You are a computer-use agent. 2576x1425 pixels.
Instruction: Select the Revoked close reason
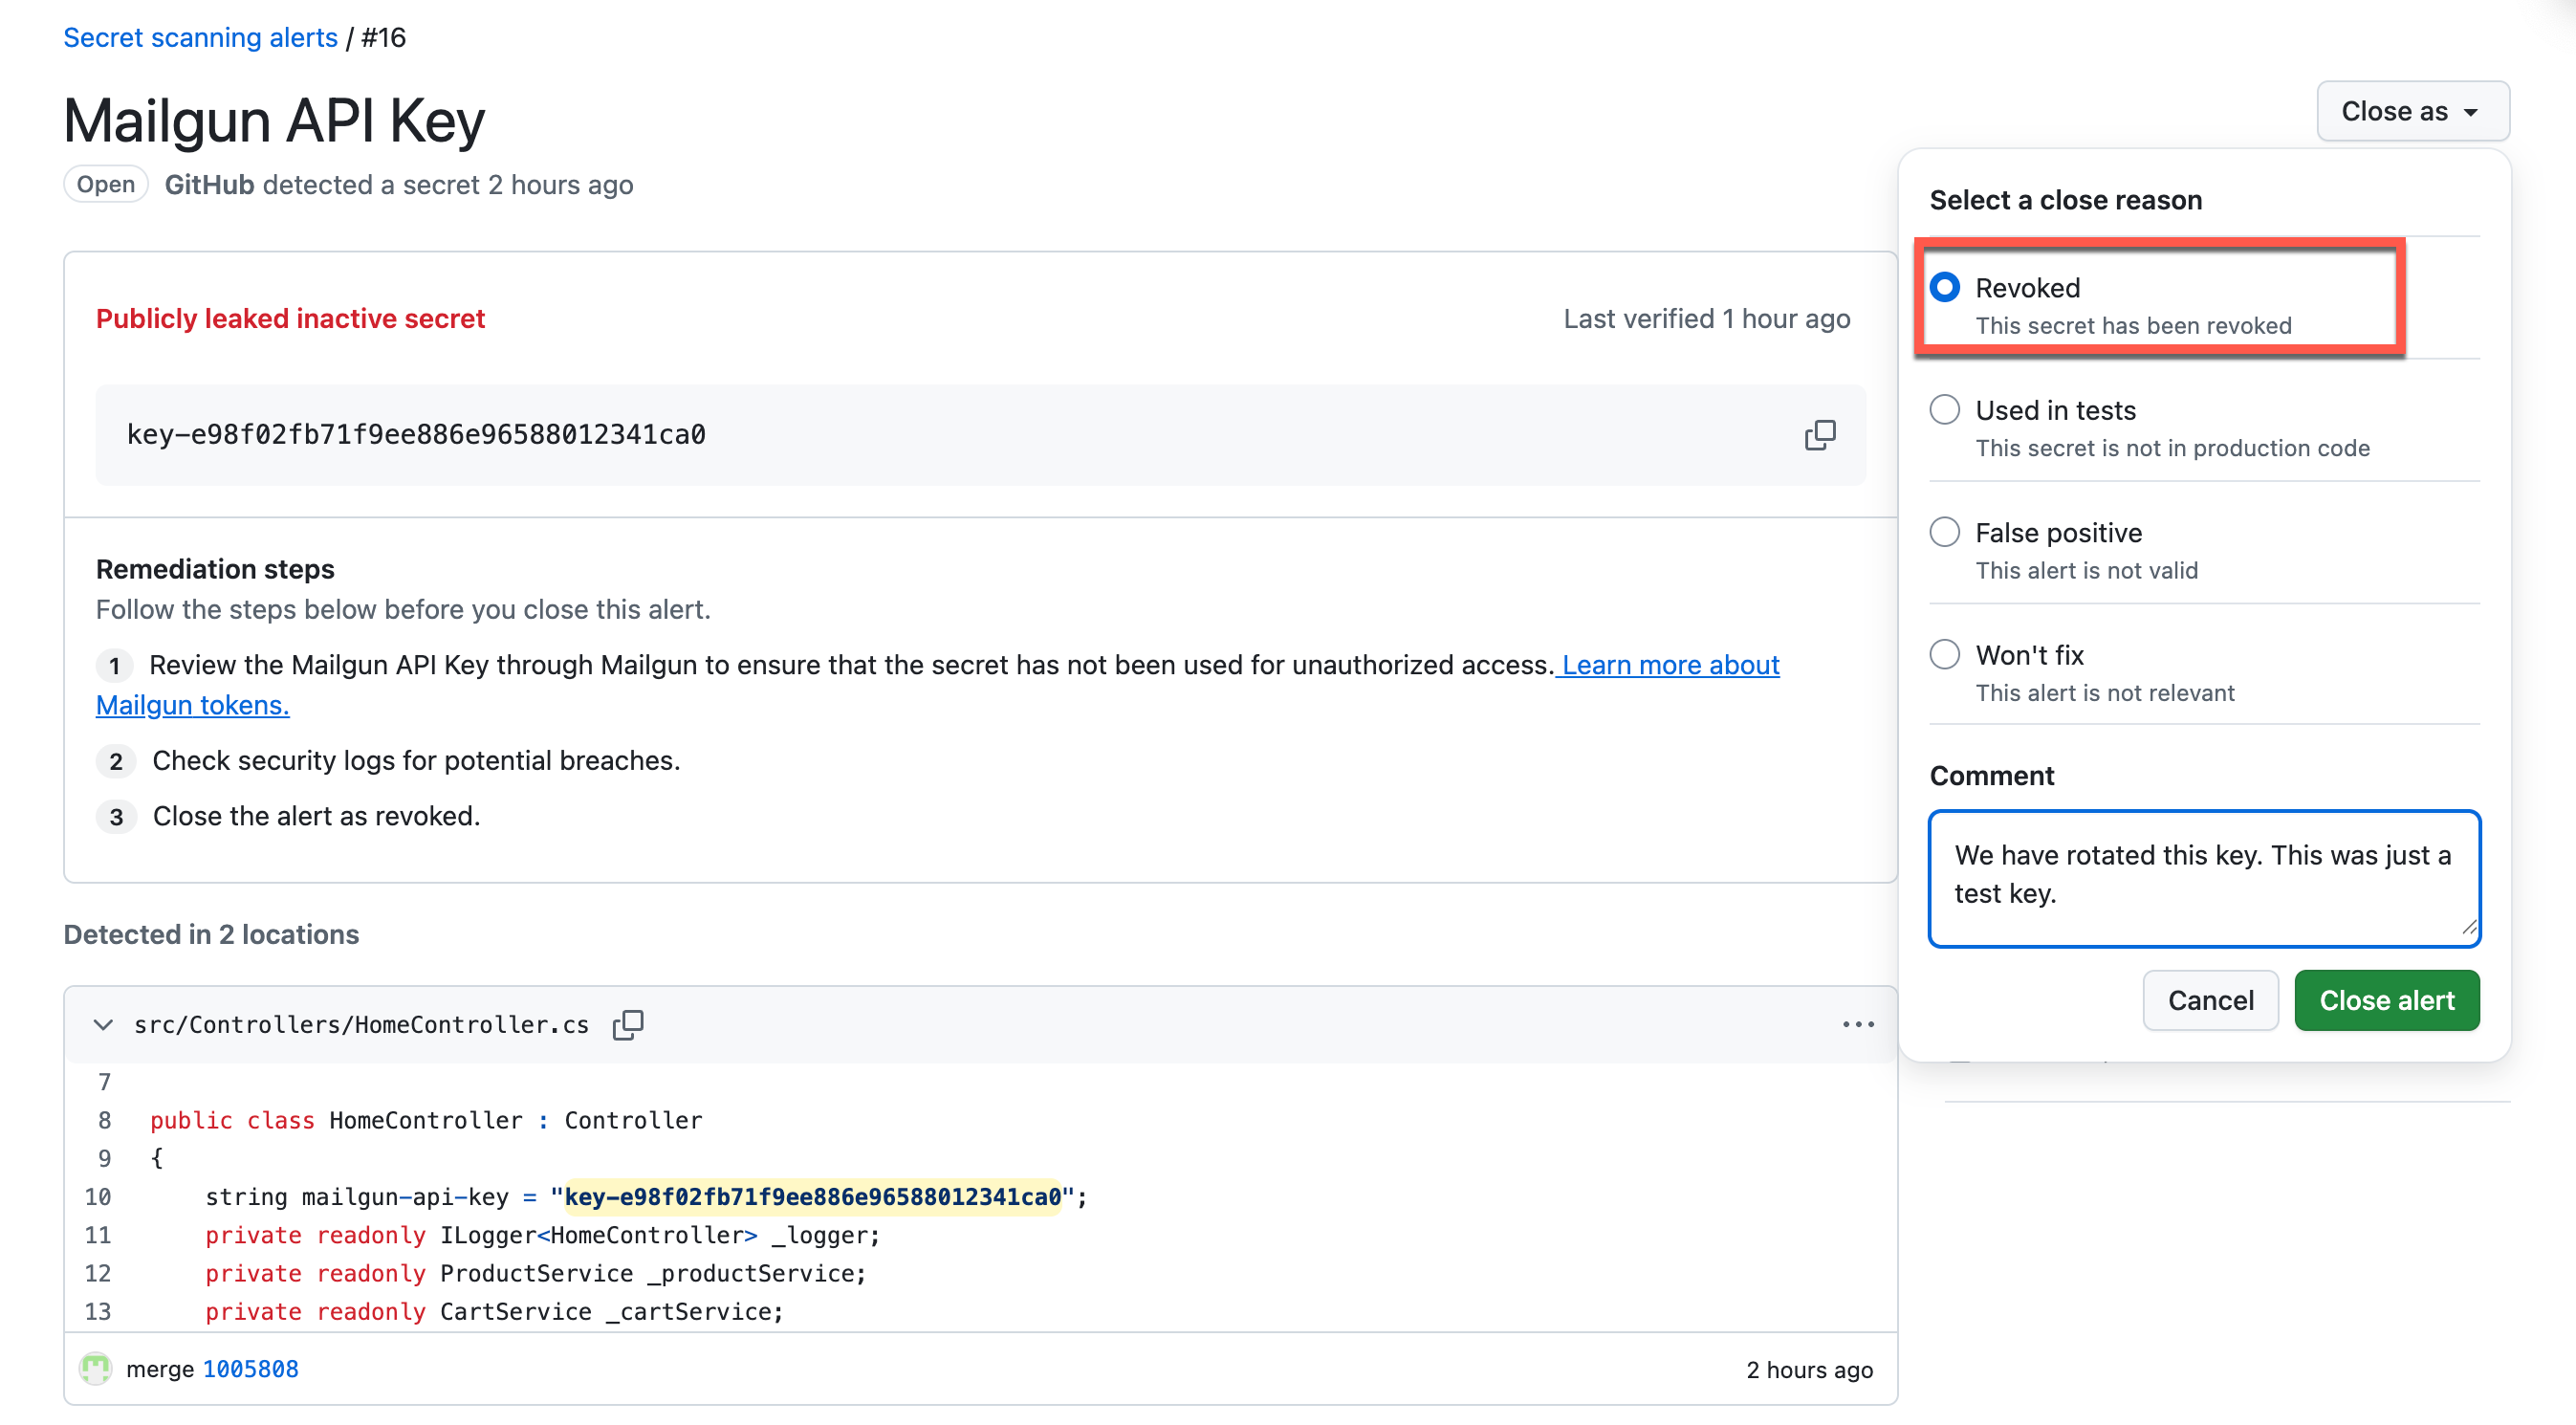[1944, 288]
